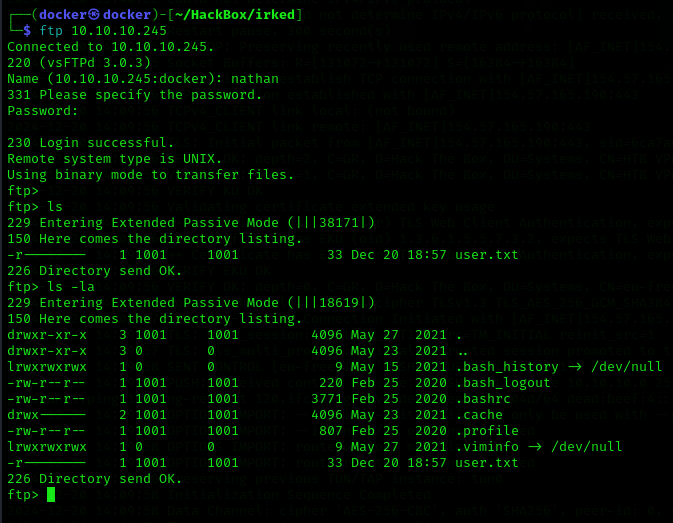Click the .bashrc file name
Viewport: 673px width, 523px height.
[x=483, y=399]
